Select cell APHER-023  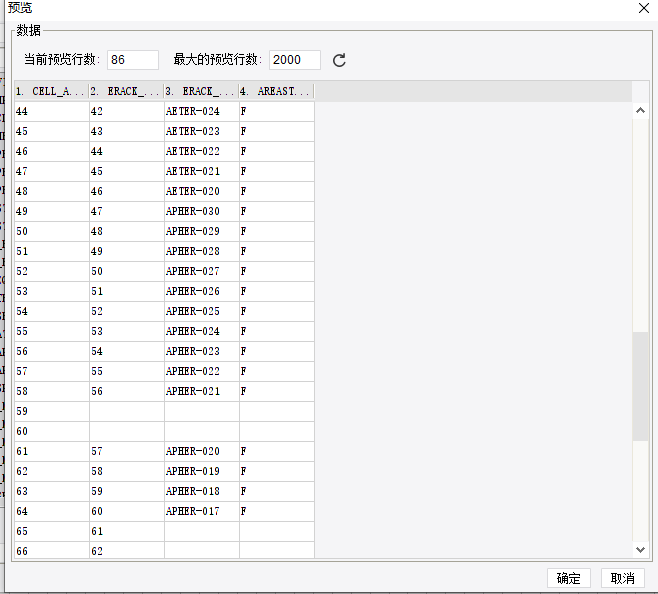[201, 351]
